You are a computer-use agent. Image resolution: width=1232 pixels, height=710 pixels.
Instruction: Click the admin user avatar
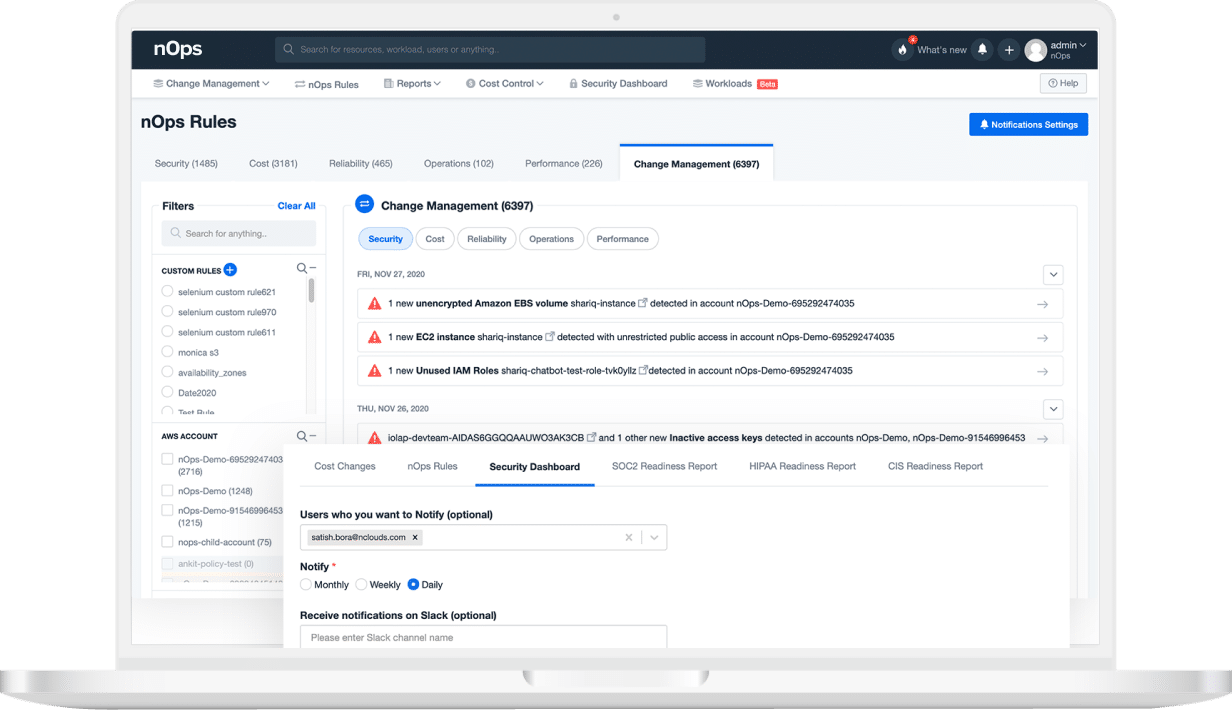point(1036,49)
